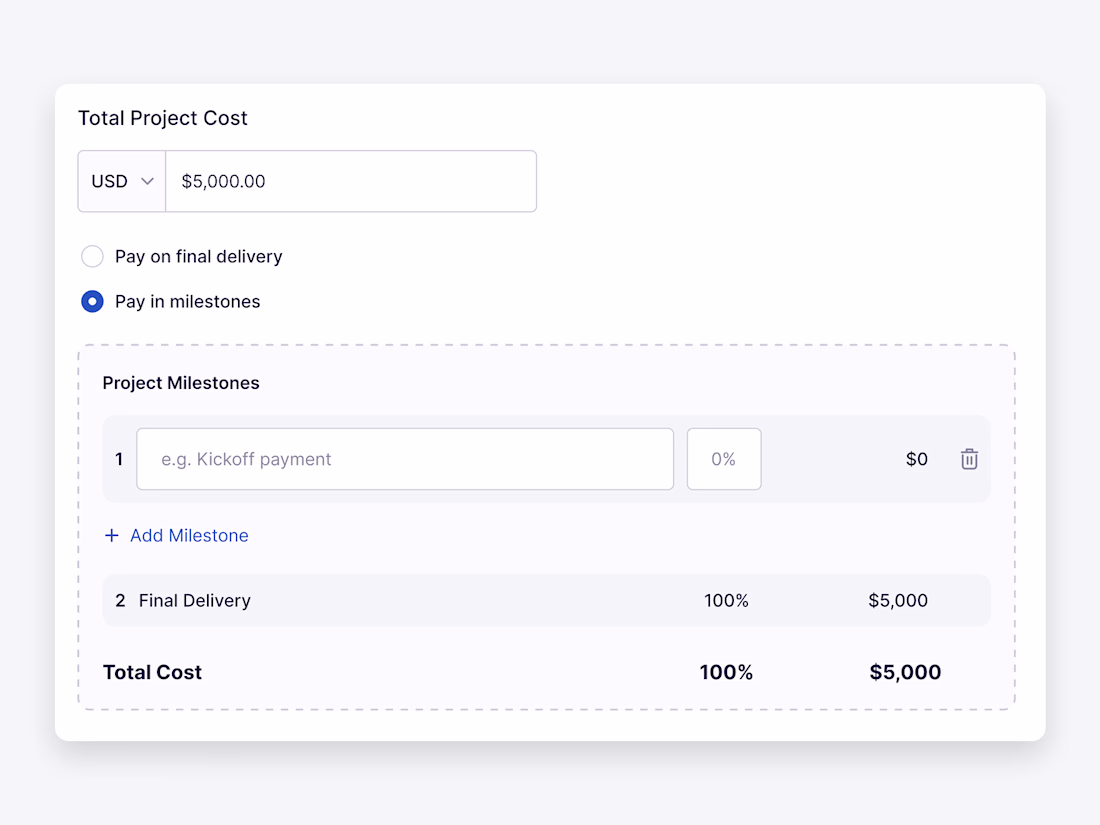Image resolution: width=1100 pixels, height=825 pixels.
Task: Click the number 1 milestone index
Action: point(119,459)
